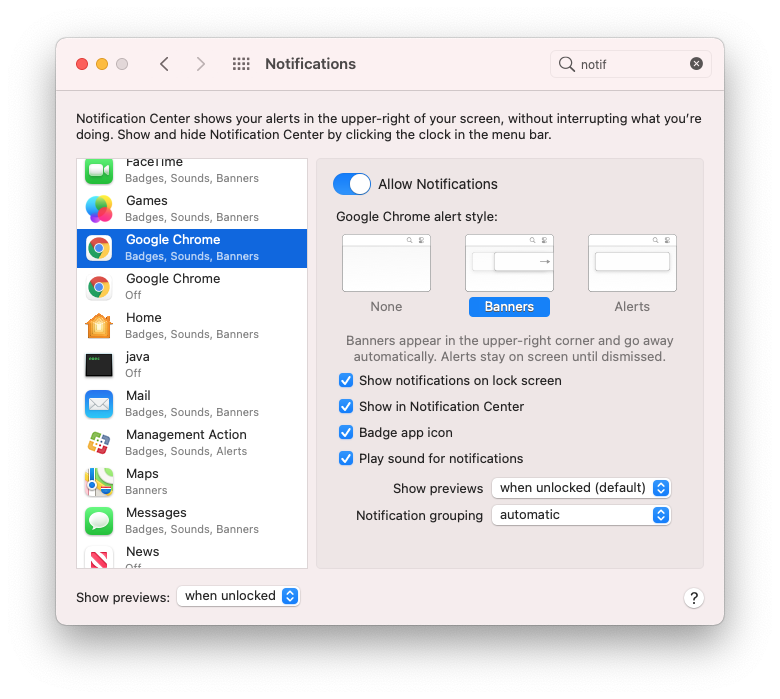Click the Banners label button

[x=509, y=306]
